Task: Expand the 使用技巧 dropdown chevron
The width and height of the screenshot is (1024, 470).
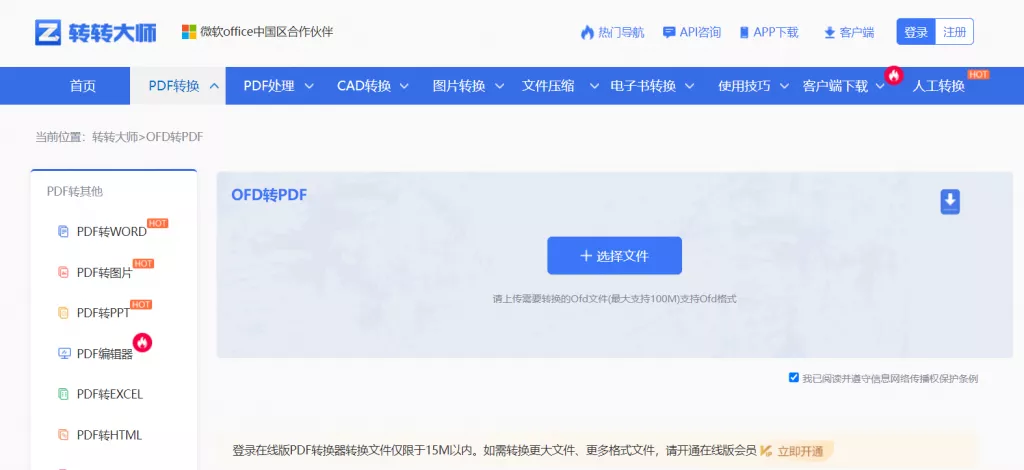Action: coord(784,86)
